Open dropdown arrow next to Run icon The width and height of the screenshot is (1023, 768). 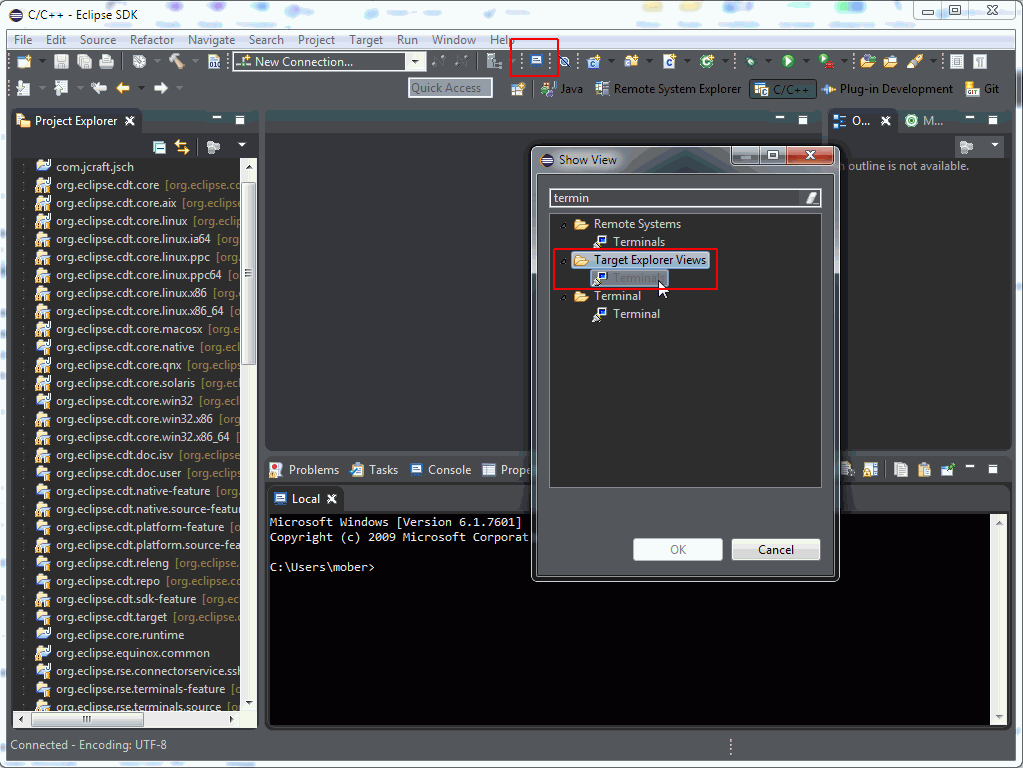[806, 61]
